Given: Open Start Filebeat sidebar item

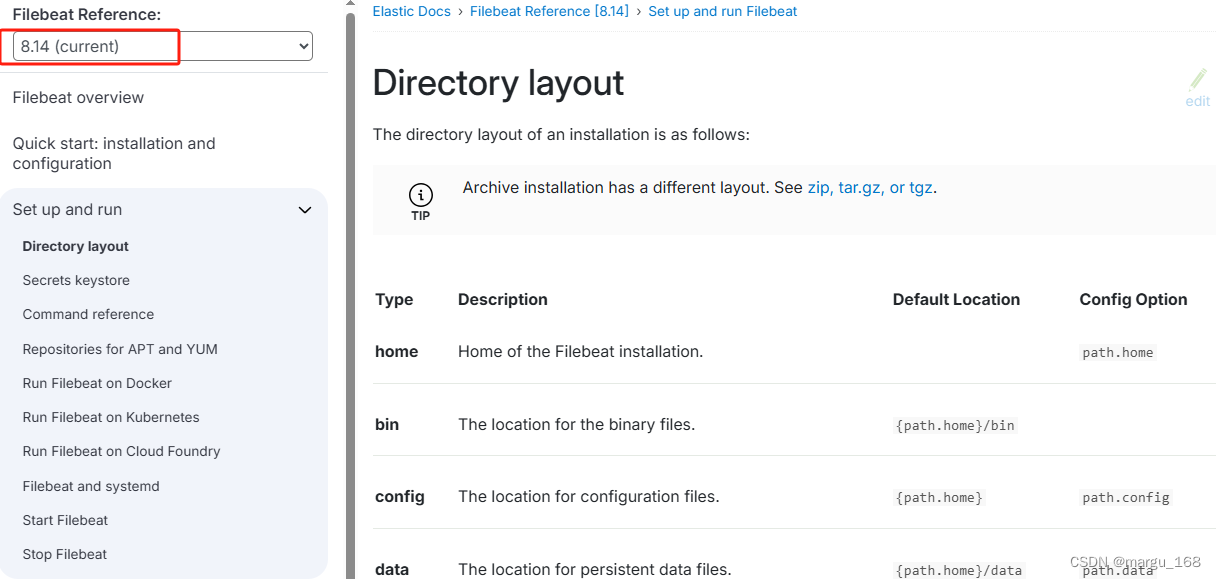Looking at the screenshot, I should pyautogui.click(x=65, y=520).
